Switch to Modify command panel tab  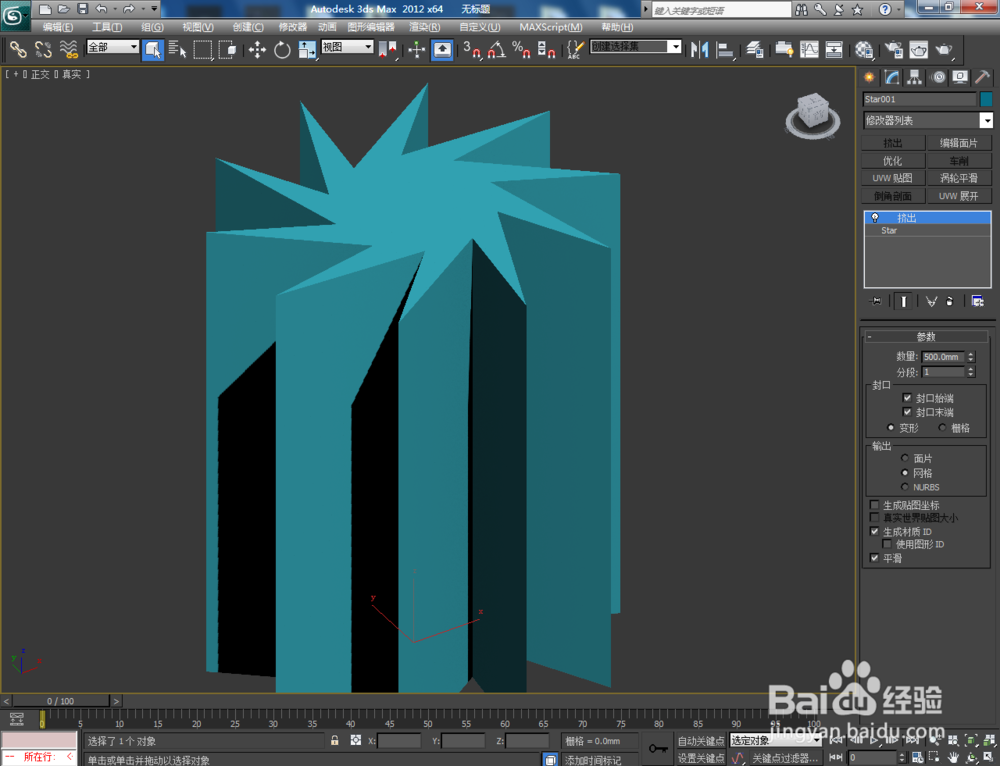[x=892, y=78]
